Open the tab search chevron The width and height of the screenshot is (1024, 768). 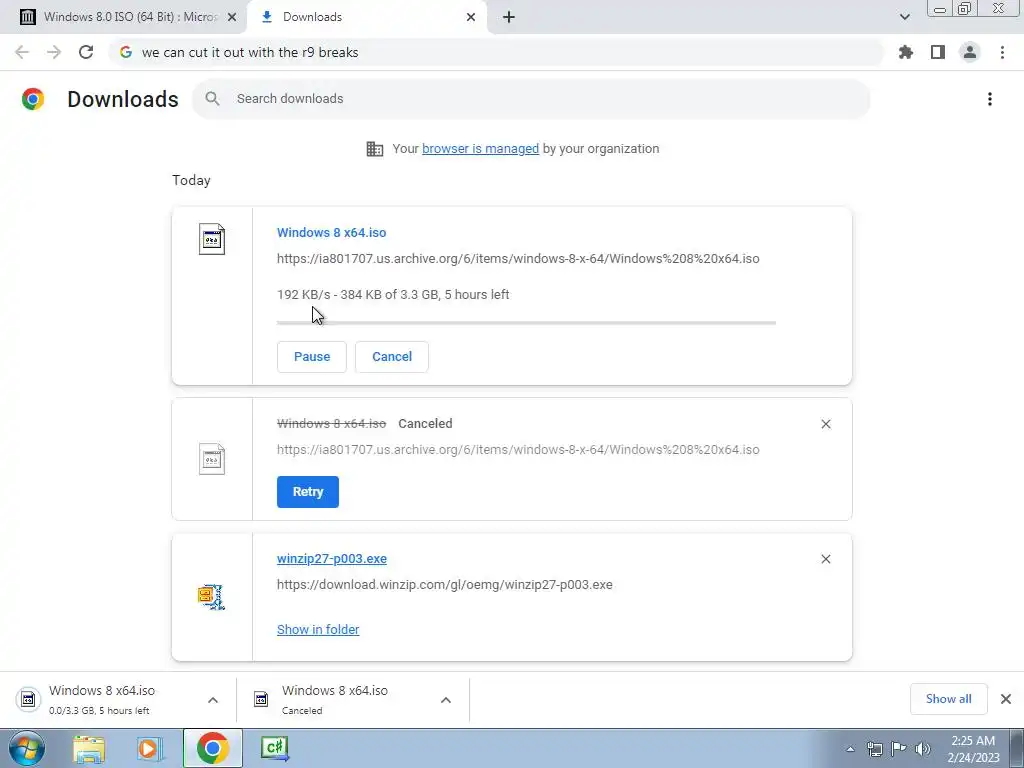[x=904, y=17]
